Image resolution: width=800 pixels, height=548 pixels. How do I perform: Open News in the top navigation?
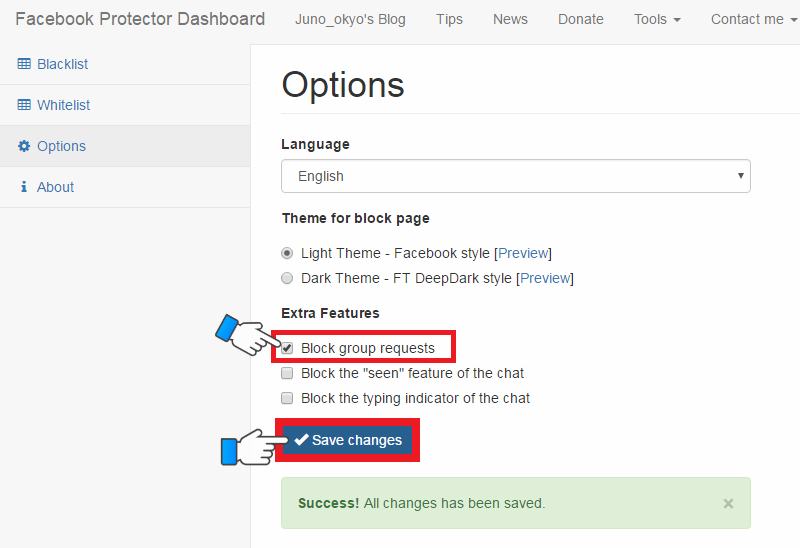tap(510, 19)
